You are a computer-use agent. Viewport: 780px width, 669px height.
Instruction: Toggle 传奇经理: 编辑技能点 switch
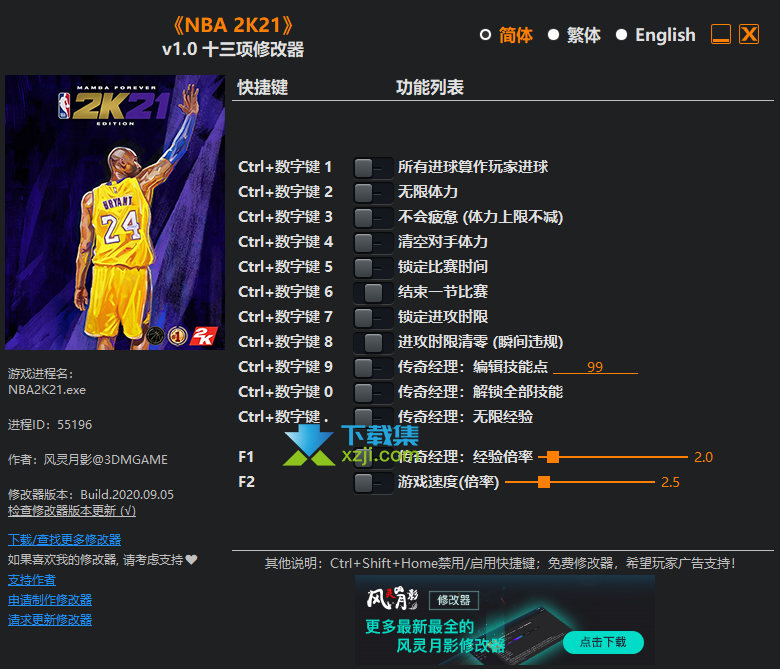coord(373,368)
